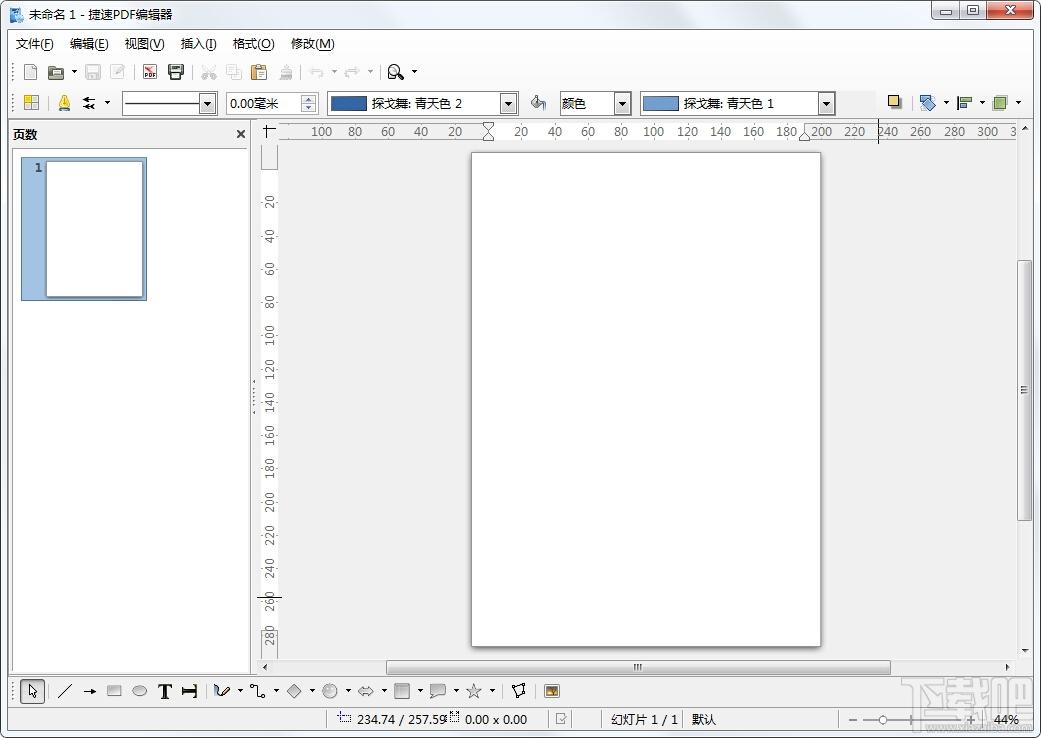This screenshot has width=1041, height=738.
Task: Click the Paste clipboard icon
Action: point(259,72)
